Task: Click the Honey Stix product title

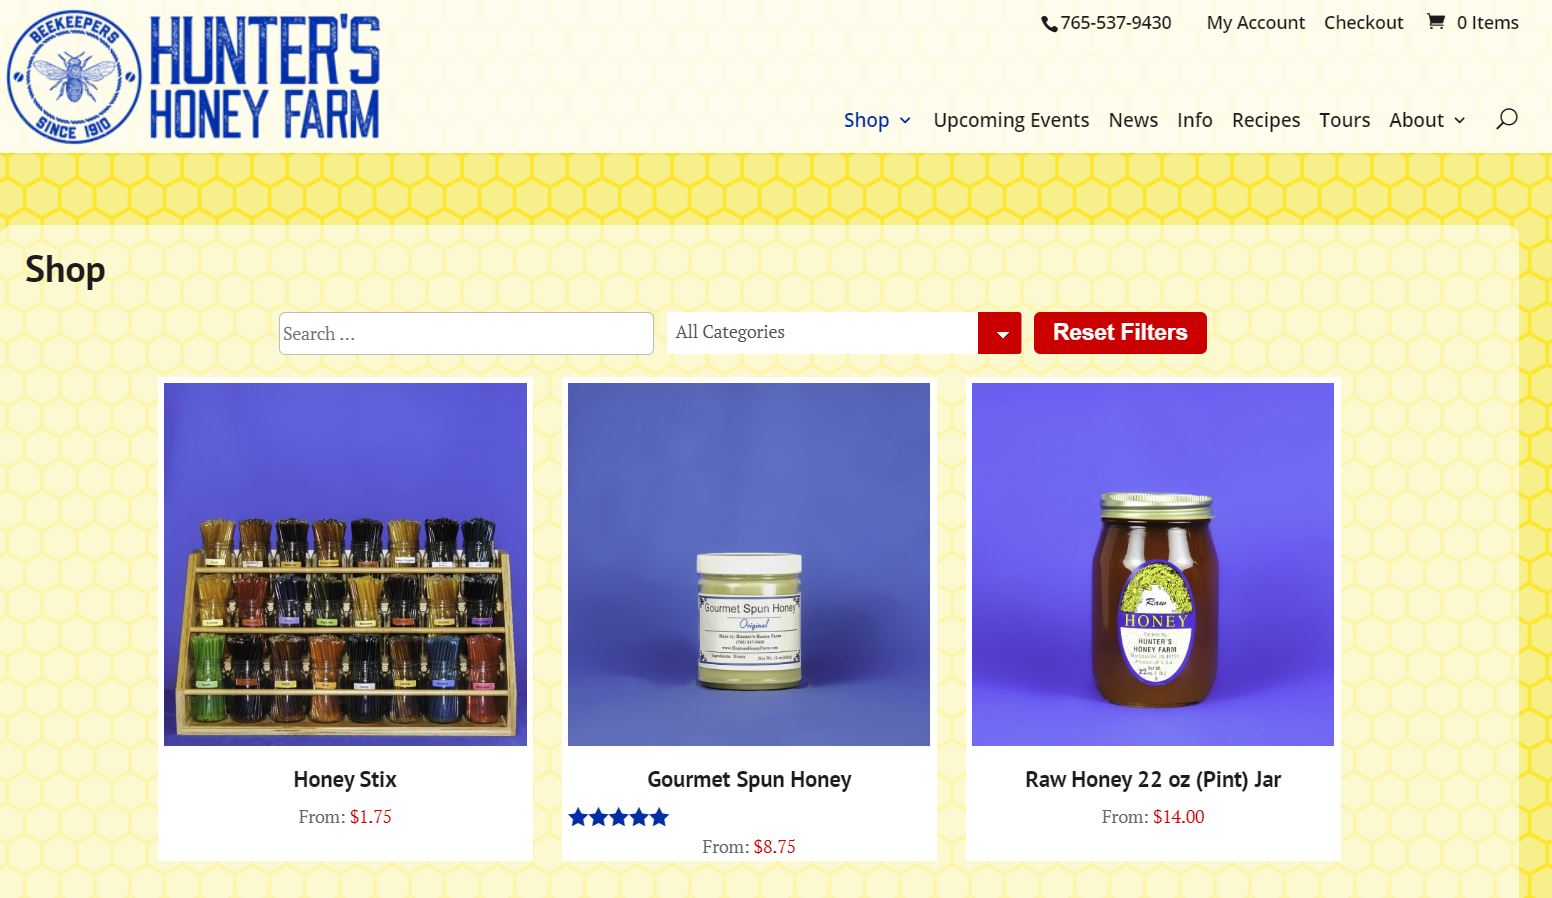Action: click(x=345, y=779)
